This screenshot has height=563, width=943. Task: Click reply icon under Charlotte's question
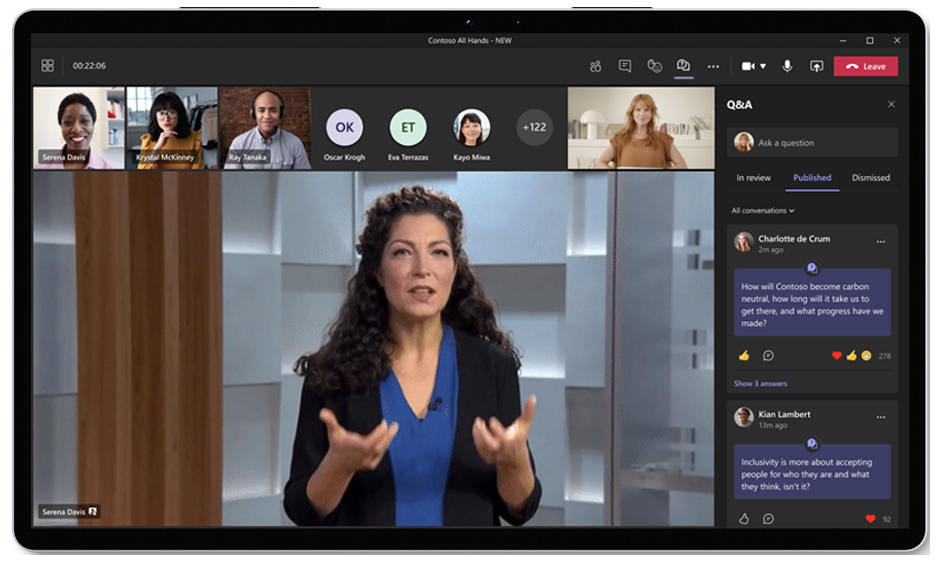[x=768, y=355]
